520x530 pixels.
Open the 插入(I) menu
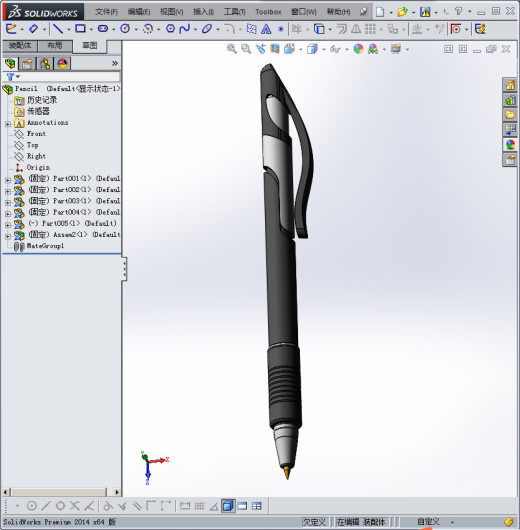coord(203,12)
